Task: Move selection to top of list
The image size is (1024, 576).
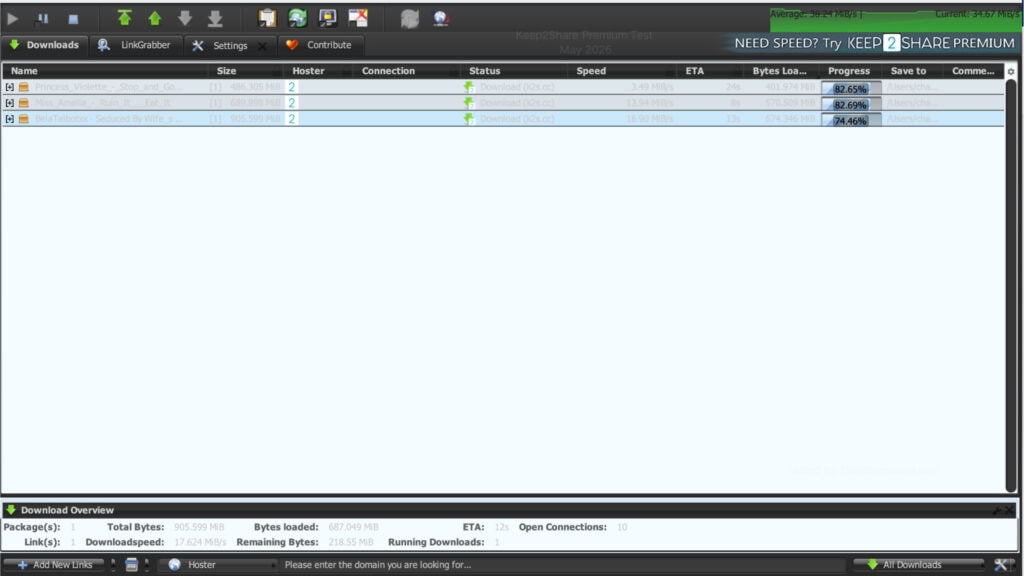Action: [124, 18]
